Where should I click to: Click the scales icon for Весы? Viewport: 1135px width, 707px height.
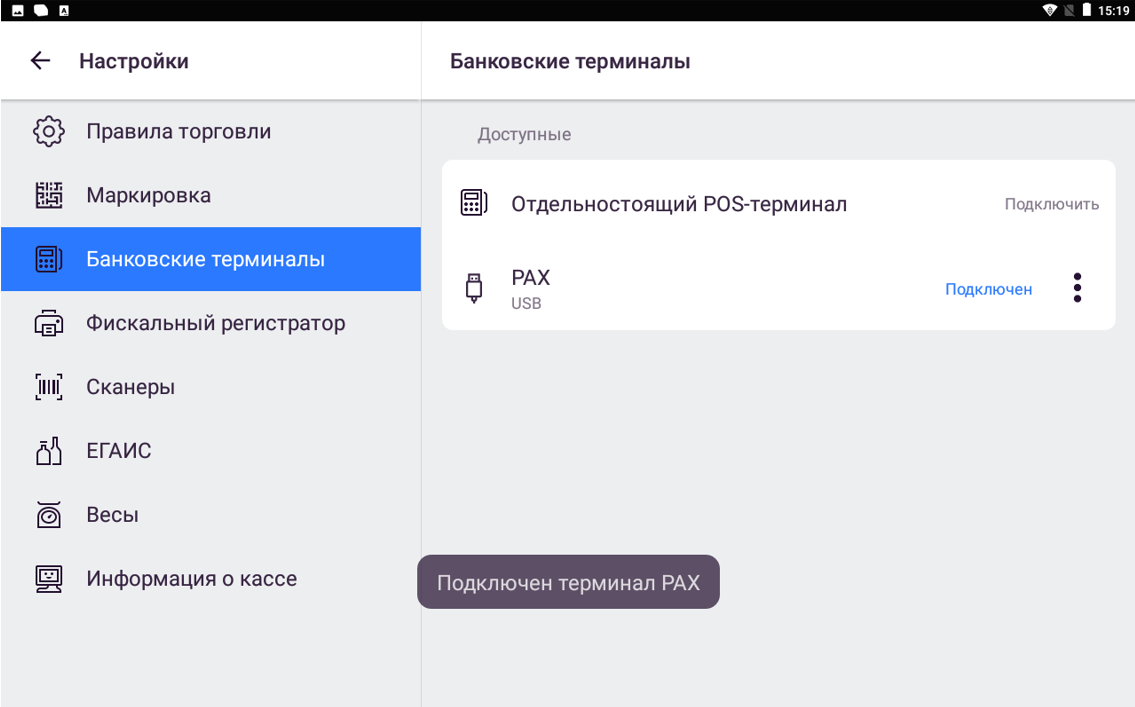point(49,515)
